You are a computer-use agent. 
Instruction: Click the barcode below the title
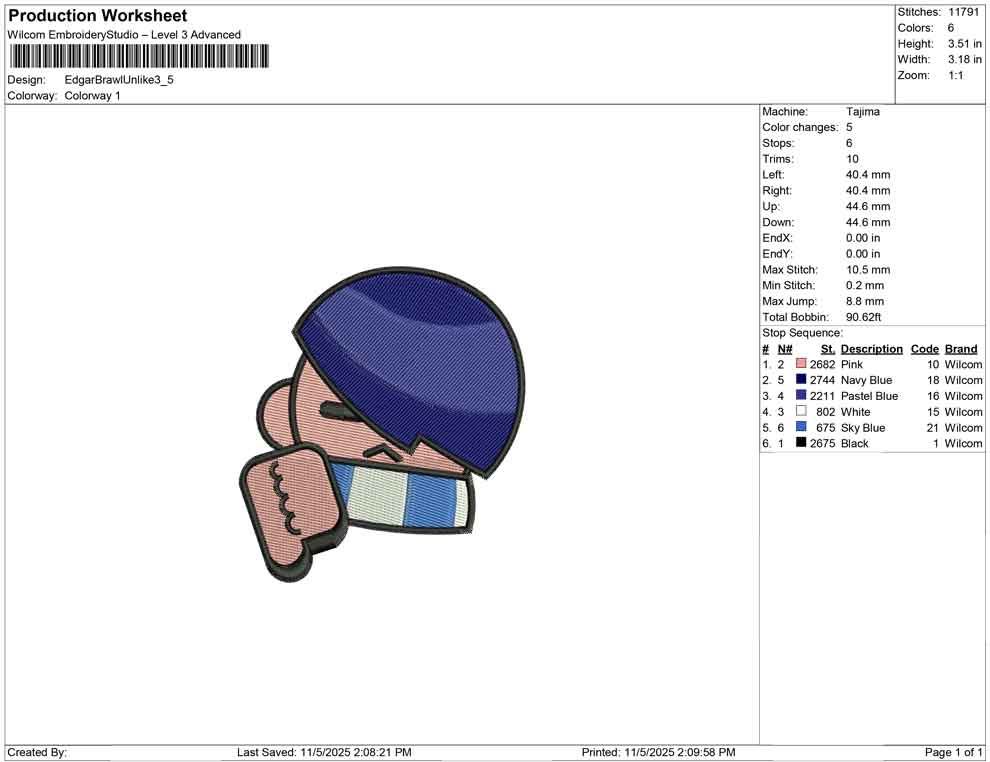pyautogui.click(x=138, y=56)
